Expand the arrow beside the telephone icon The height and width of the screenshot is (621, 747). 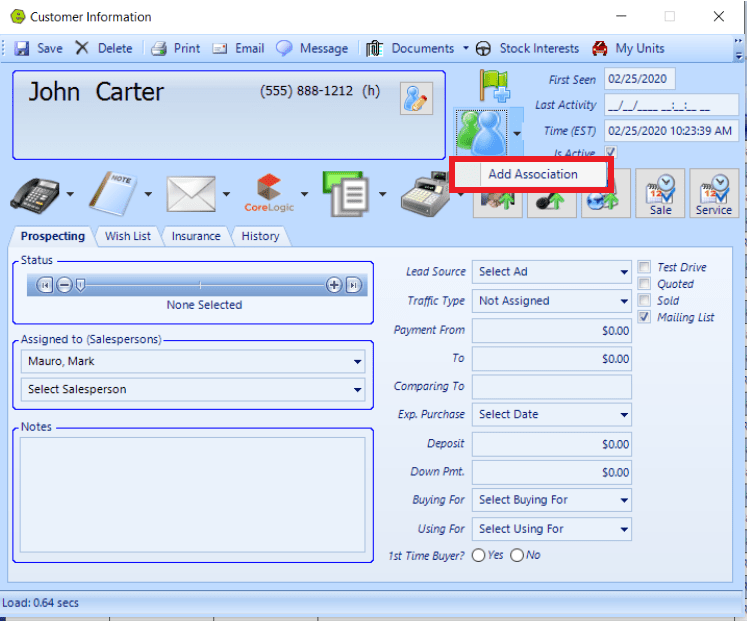coord(70,194)
